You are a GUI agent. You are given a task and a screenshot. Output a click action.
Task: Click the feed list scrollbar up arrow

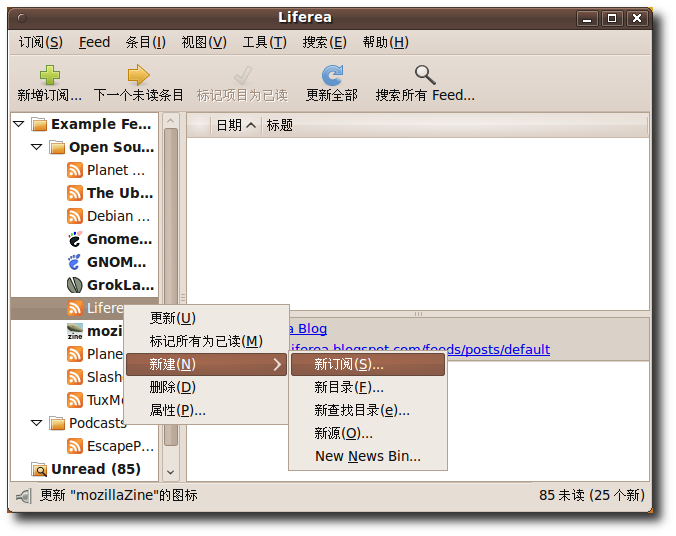[171, 121]
